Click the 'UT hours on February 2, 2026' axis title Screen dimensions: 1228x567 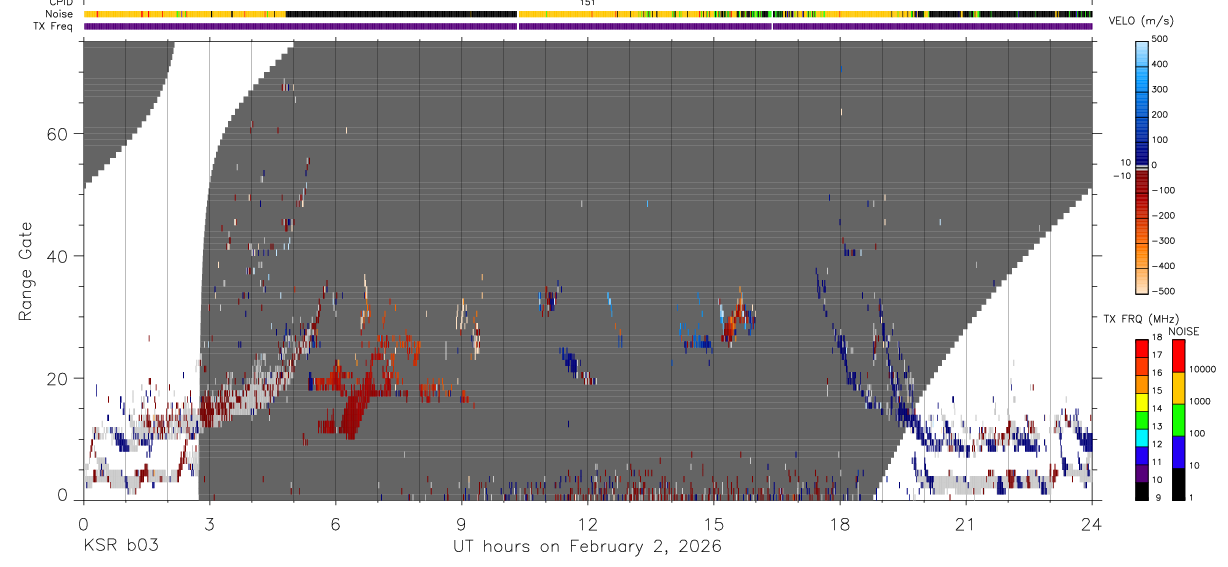pos(587,547)
